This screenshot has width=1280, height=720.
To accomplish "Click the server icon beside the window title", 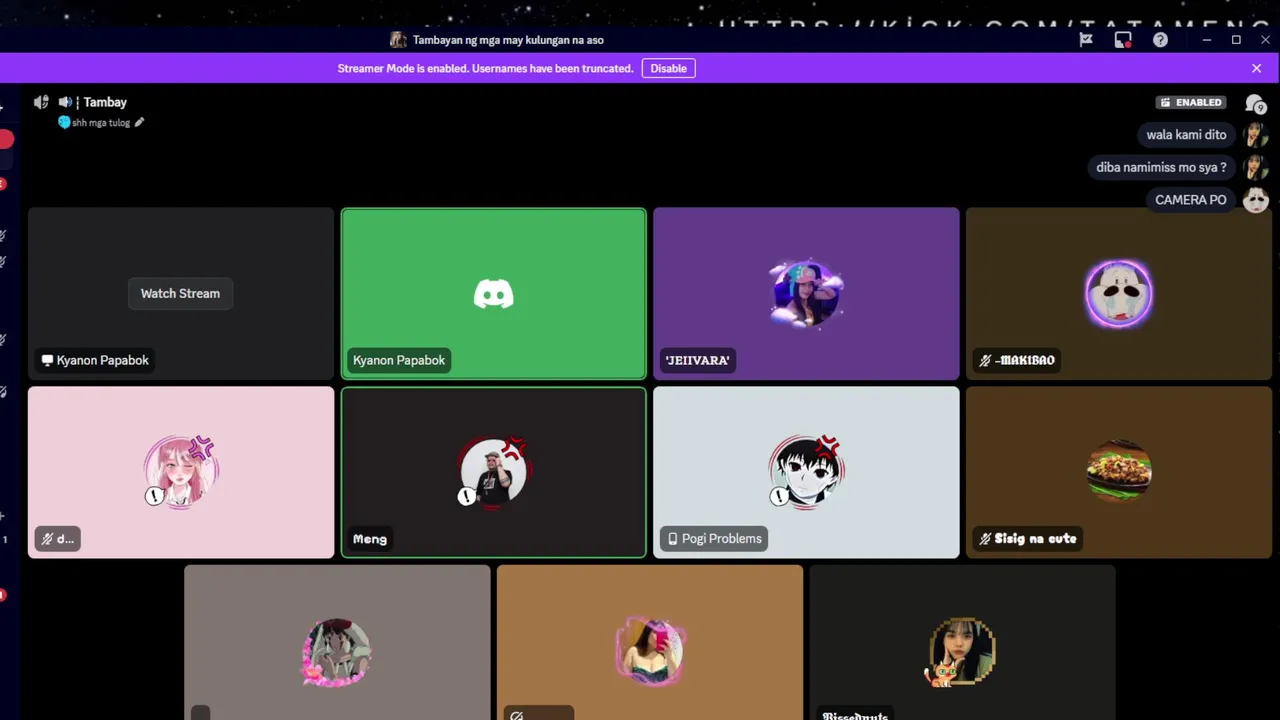I will pyautogui.click(x=398, y=40).
